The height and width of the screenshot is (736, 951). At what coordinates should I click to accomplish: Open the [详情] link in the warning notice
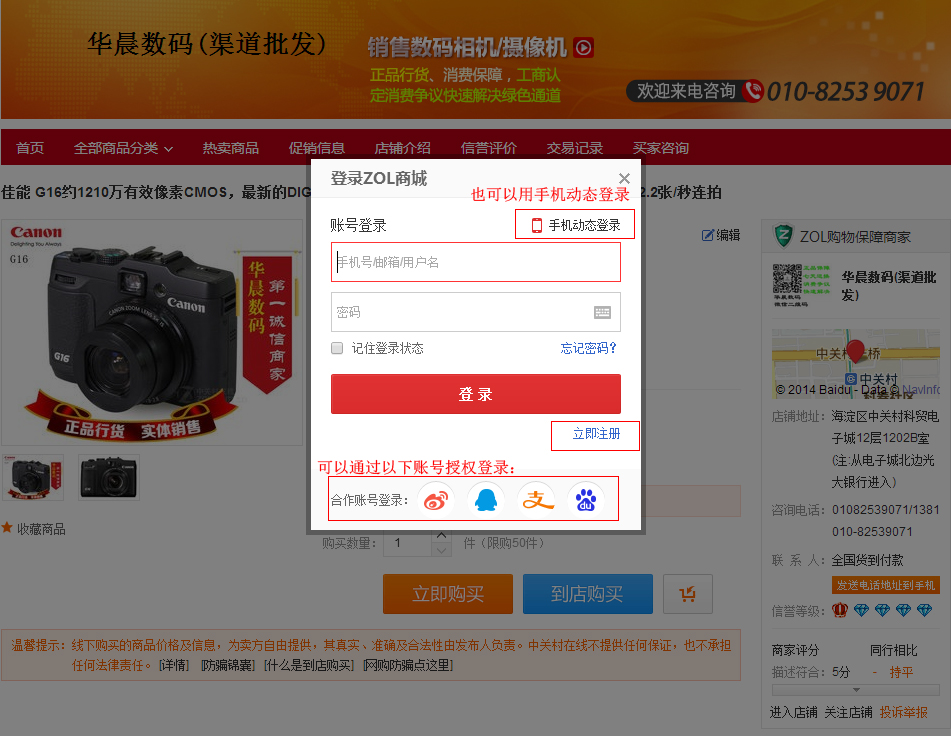click(174, 665)
